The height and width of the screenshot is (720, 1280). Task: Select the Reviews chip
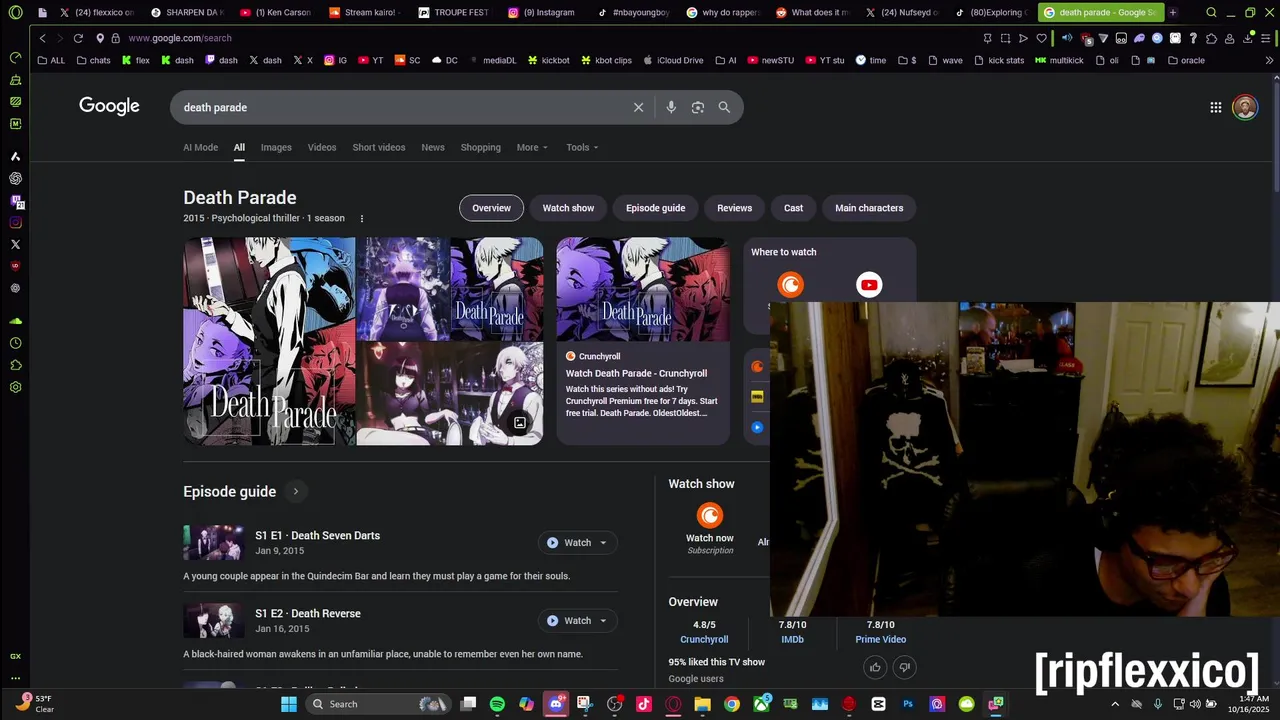[x=734, y=208]
